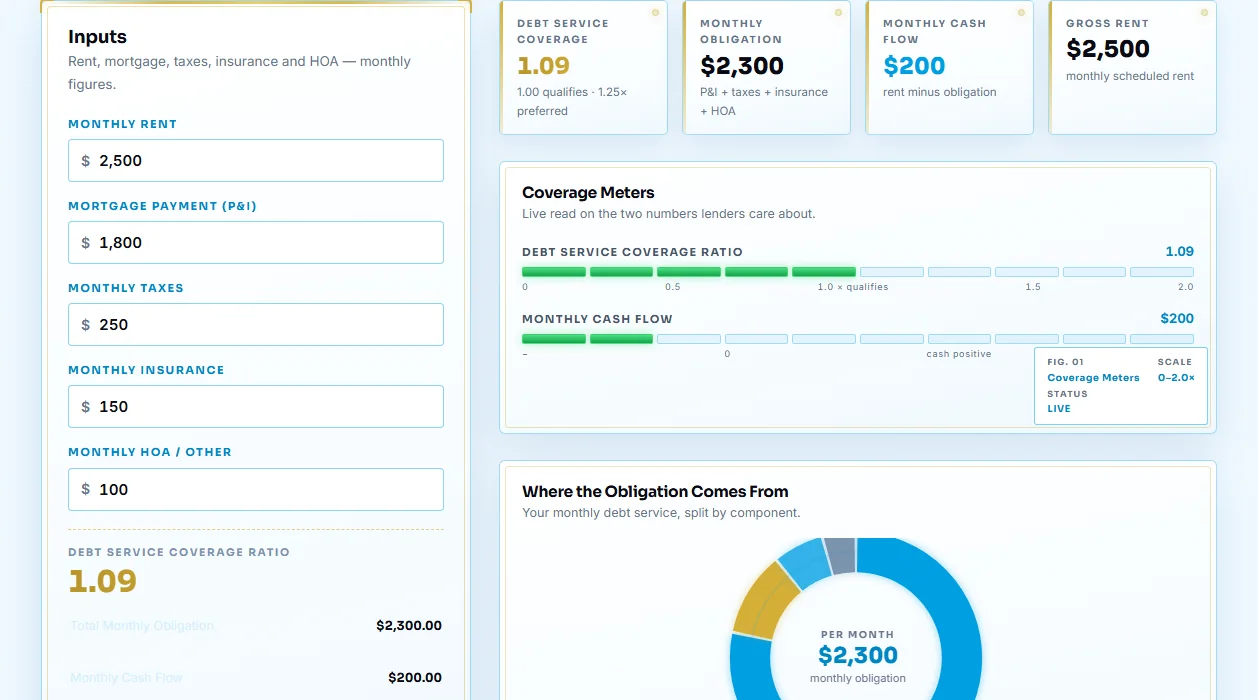Open the Debt Service Coverage summary card
1258x700 pixels.
point(584,67)
